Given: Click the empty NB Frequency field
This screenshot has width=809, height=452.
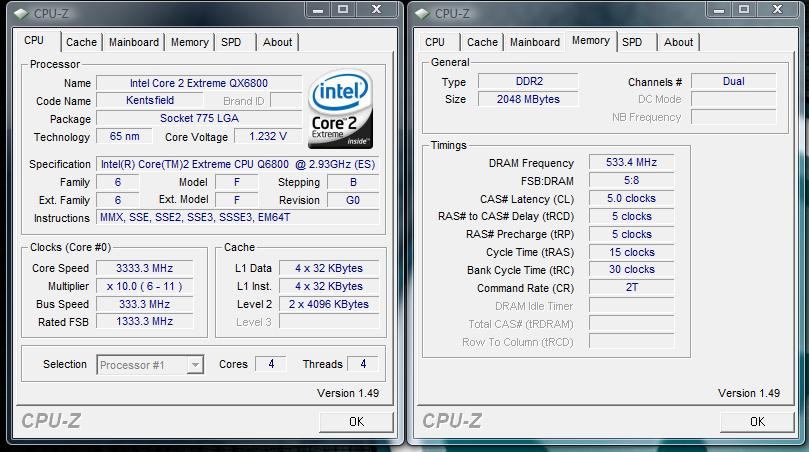Looking at the screenshot, I should pos(733,117).
